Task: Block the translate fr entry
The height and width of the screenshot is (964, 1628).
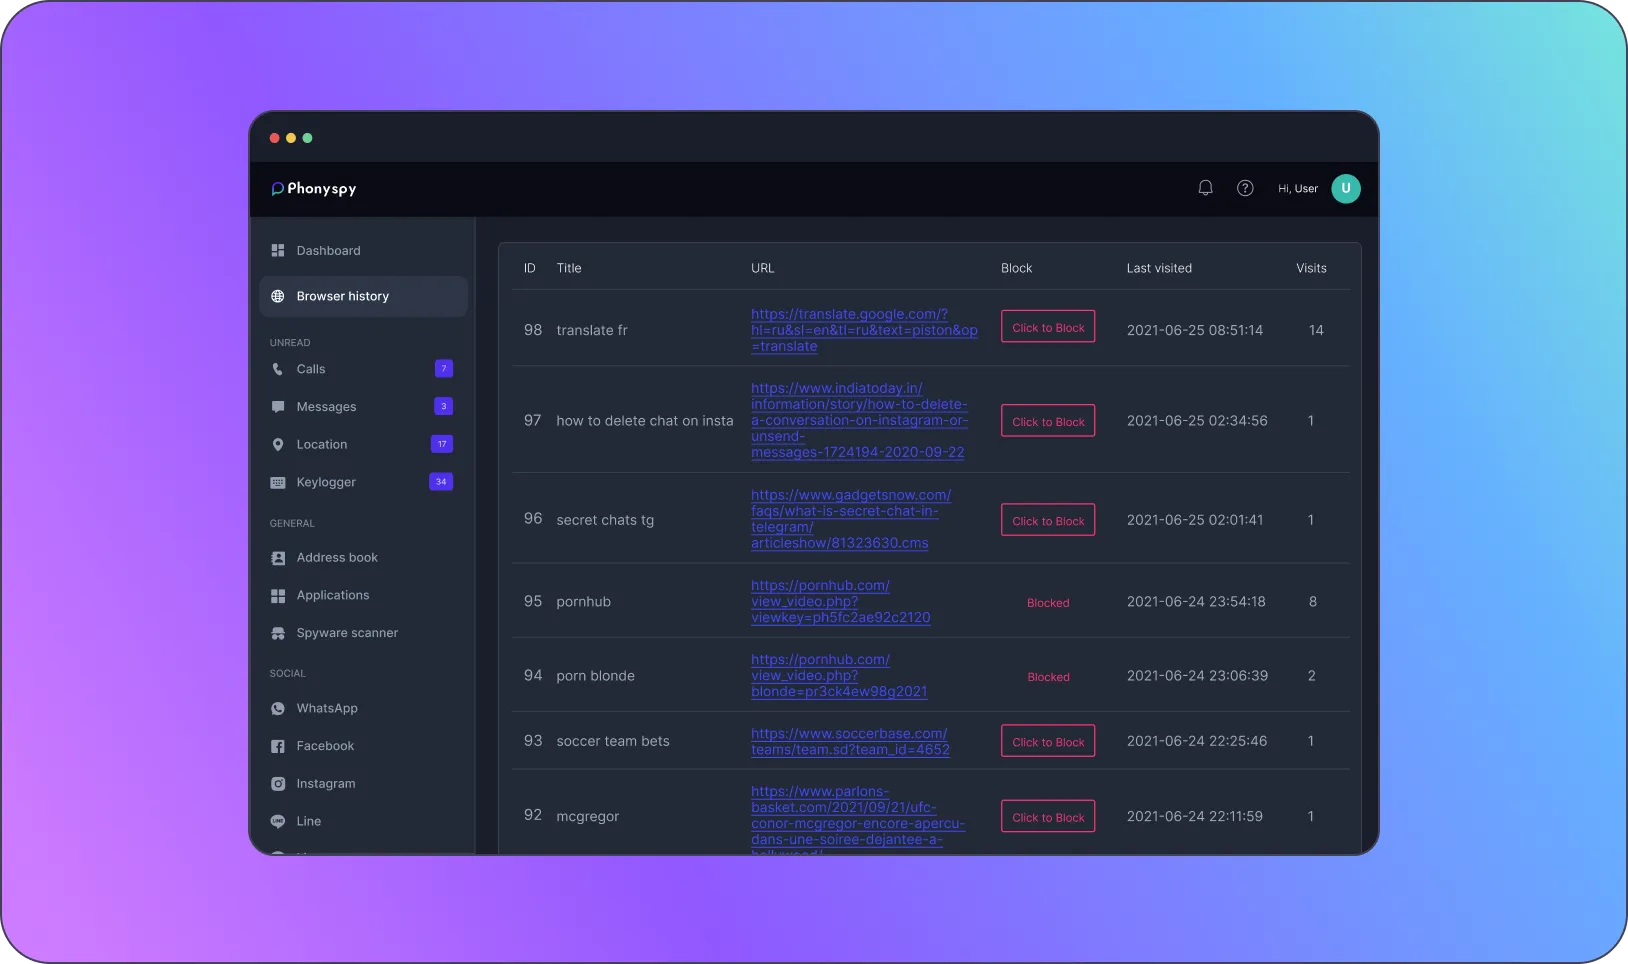Action: [x=1048, y=327]
